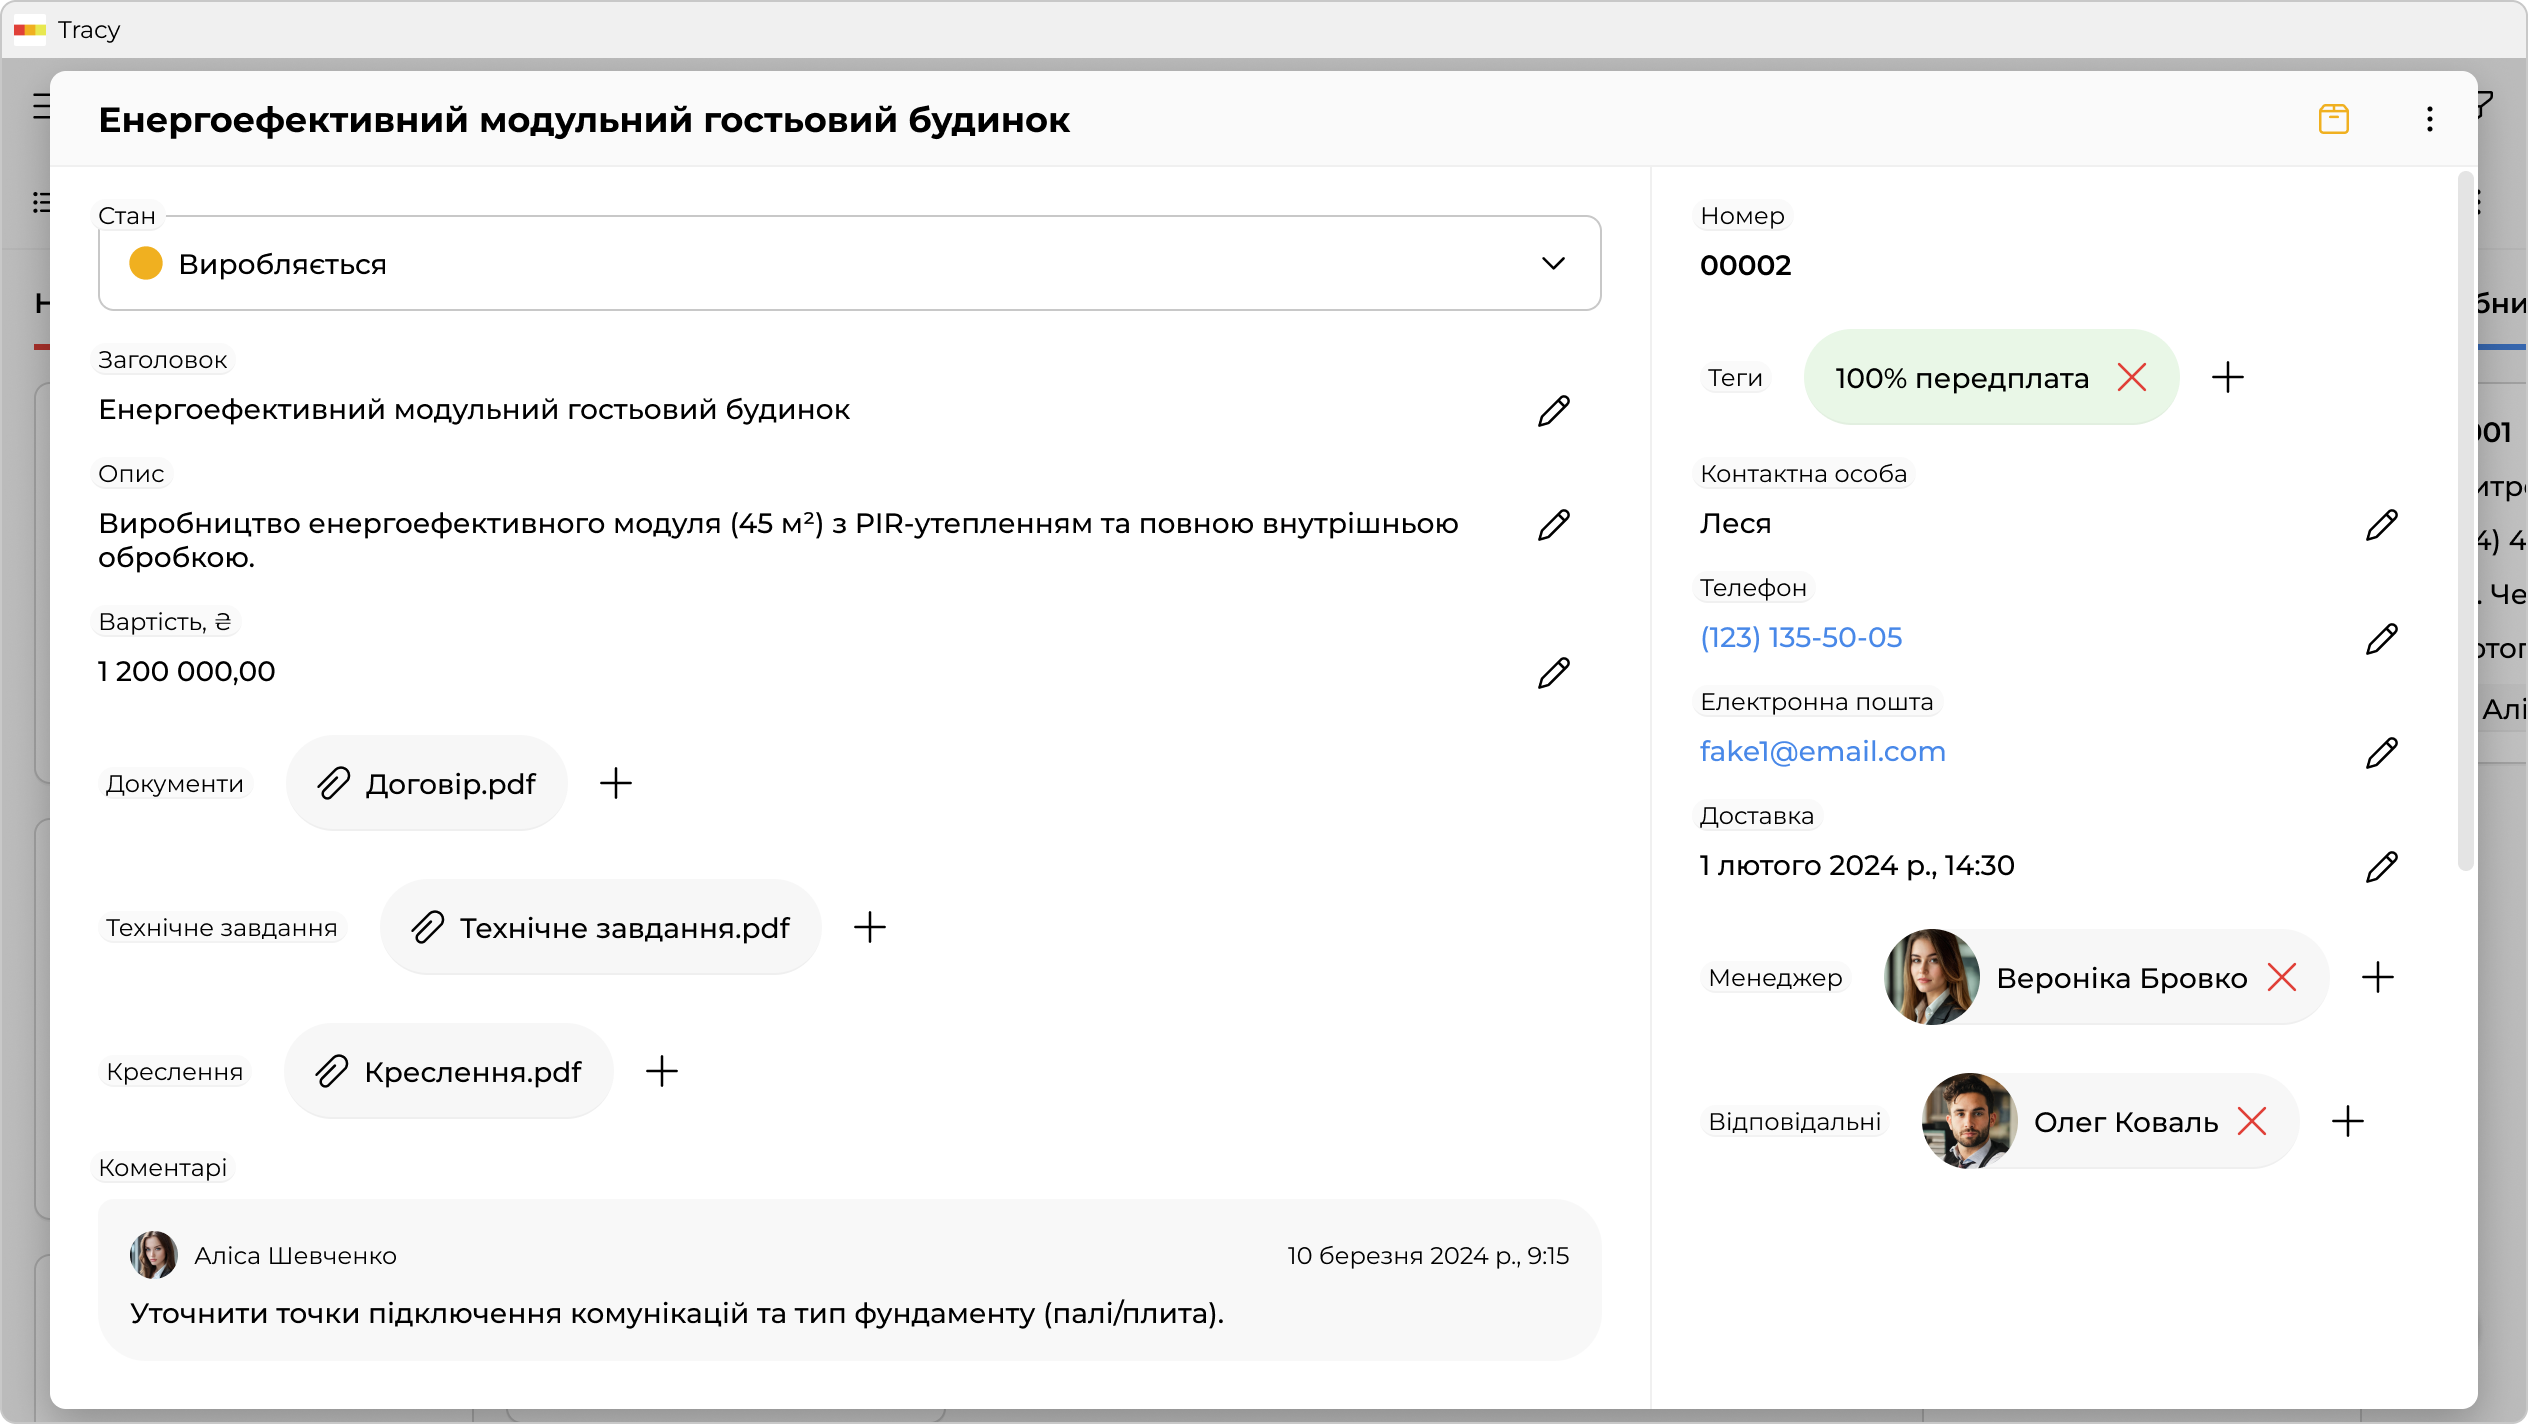Screen dimensions: 2528x1424
Task: Edit the Доставка date with pencil icon
Action: pos(2381,866)
